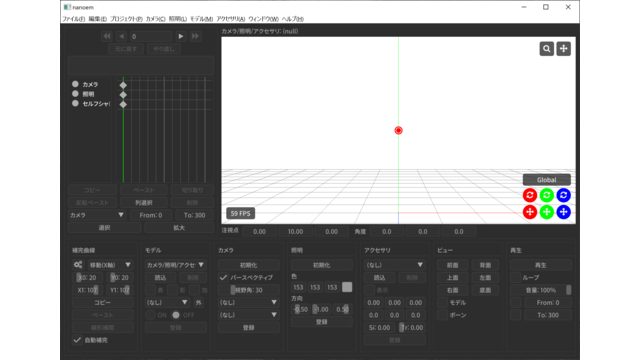Screen dimensions: 640x360
Task: Click the viewport move crosshair icon
Action: (x=564, y=49)
